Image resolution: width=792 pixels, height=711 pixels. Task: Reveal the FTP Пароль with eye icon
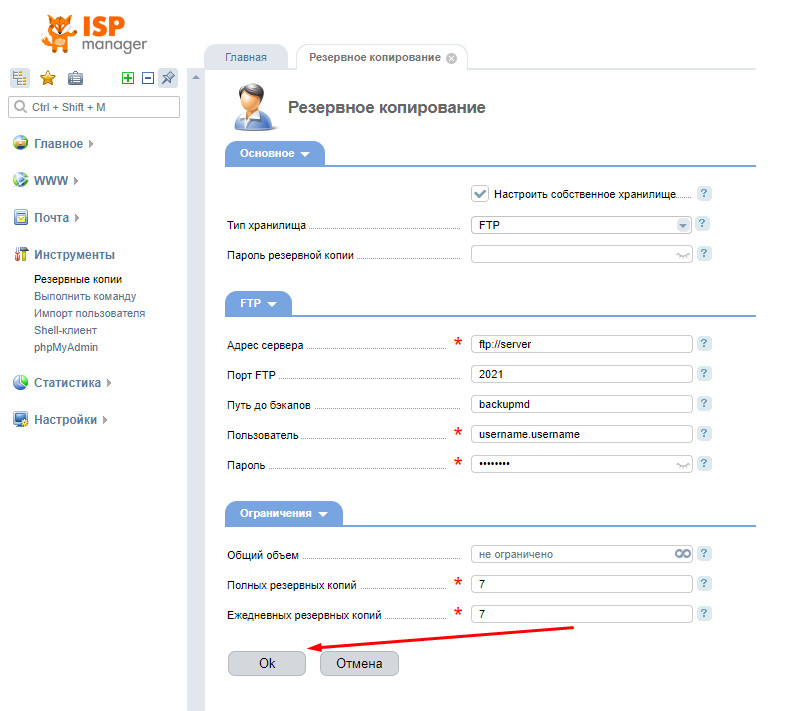pyautogui.click(x=683, y=465)
